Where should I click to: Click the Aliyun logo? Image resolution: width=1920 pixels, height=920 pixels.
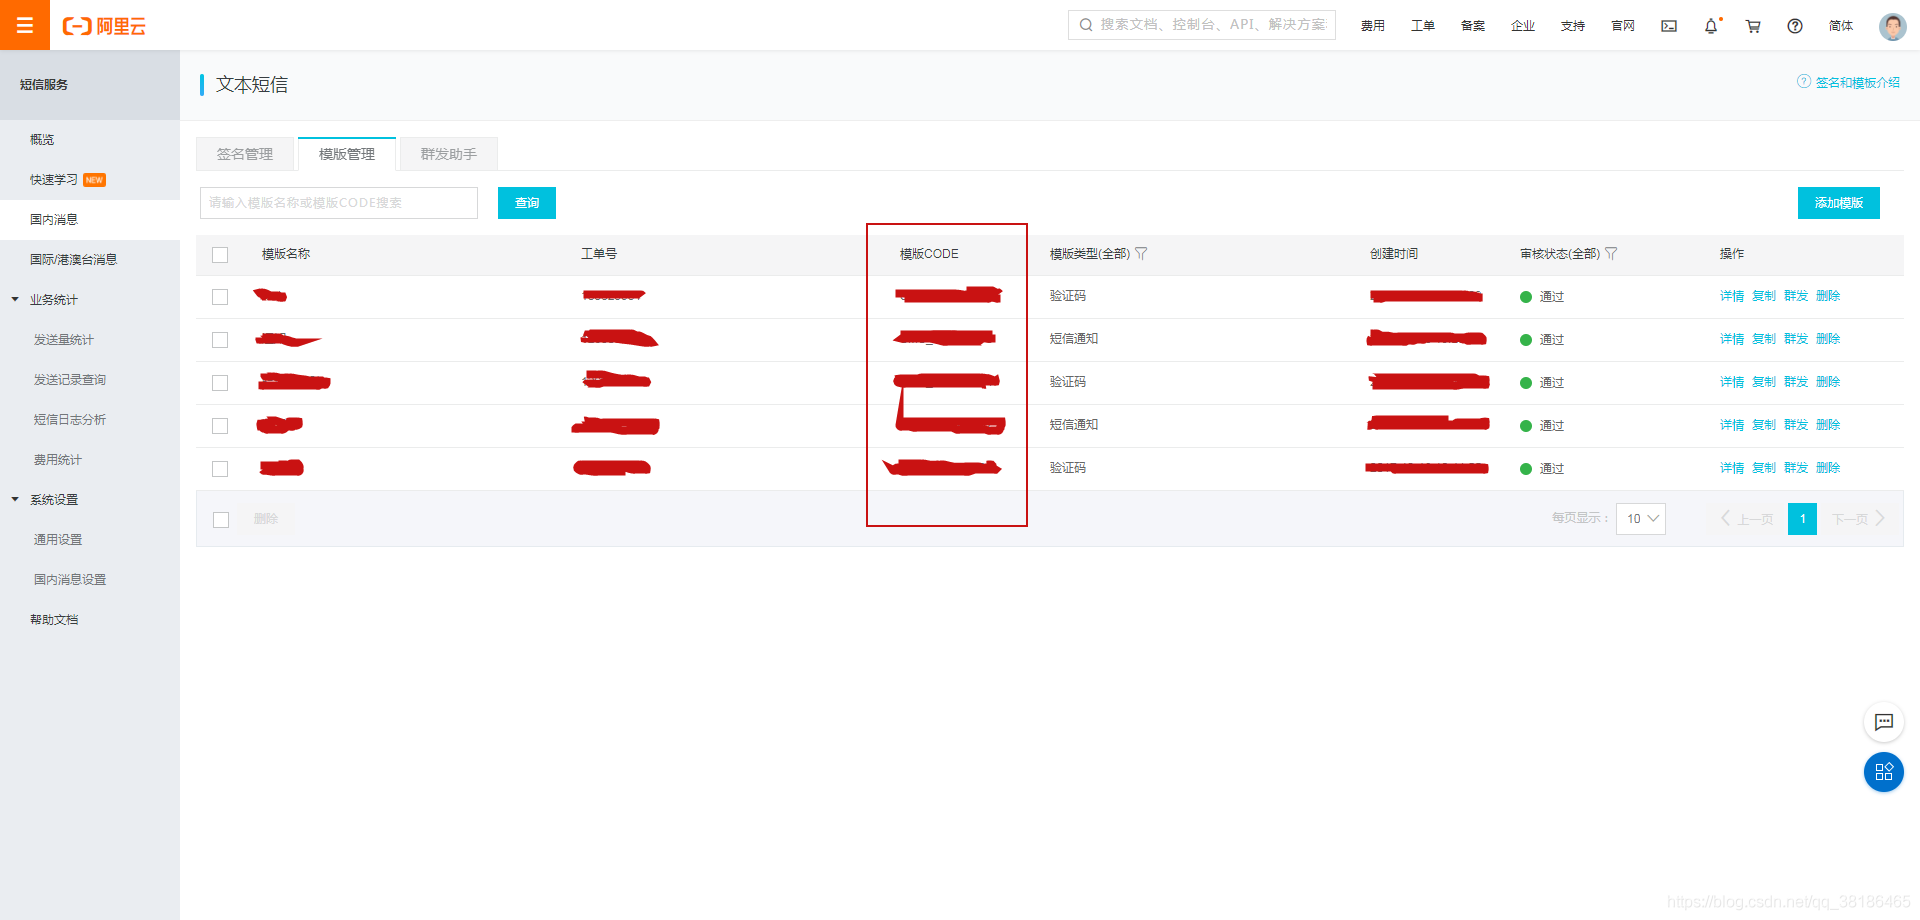pyautogui.click(x=104, y=26)
